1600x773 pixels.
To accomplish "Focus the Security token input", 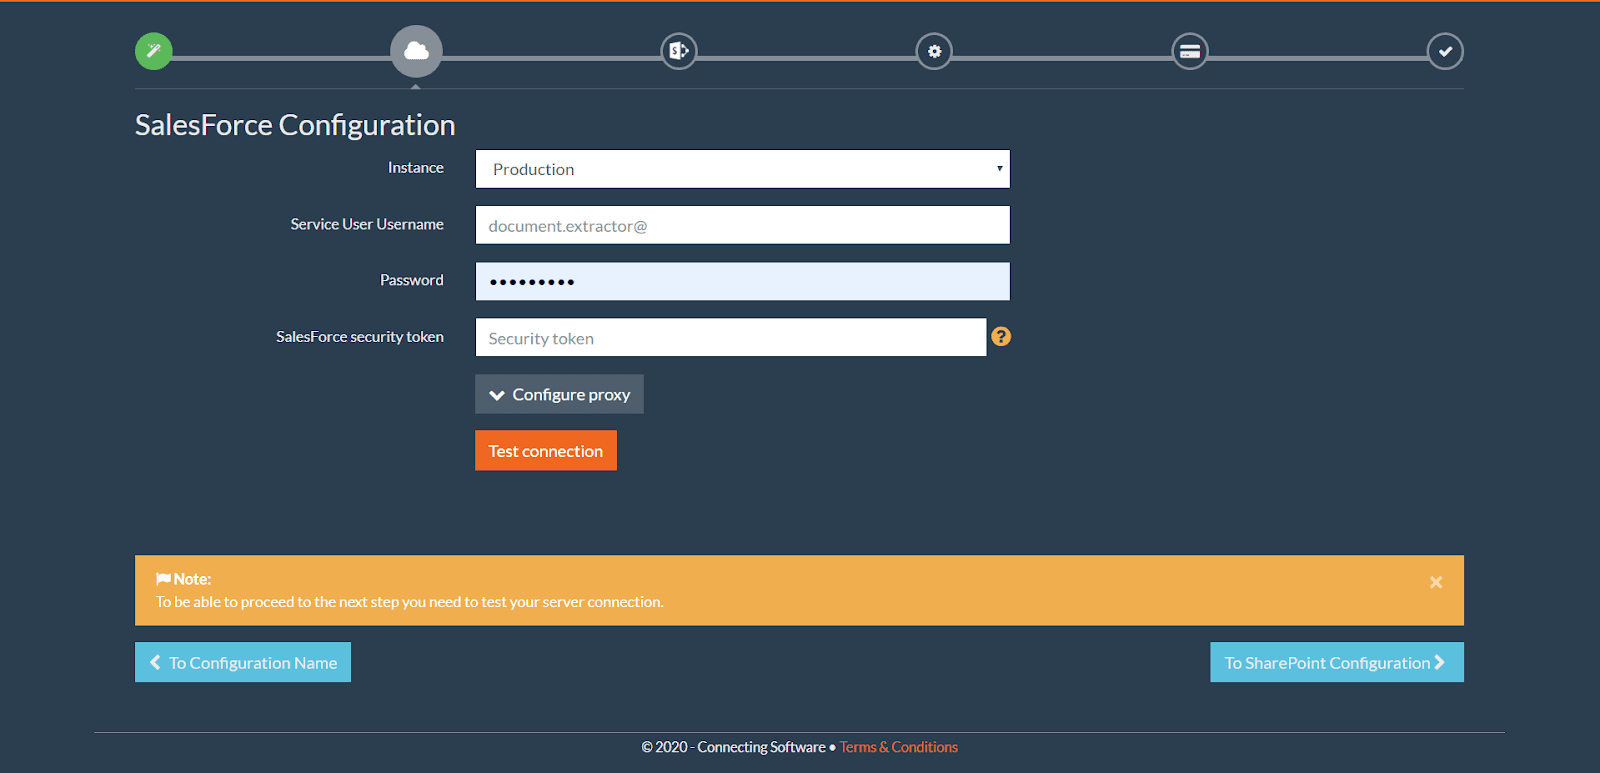I will pos(731,338).
